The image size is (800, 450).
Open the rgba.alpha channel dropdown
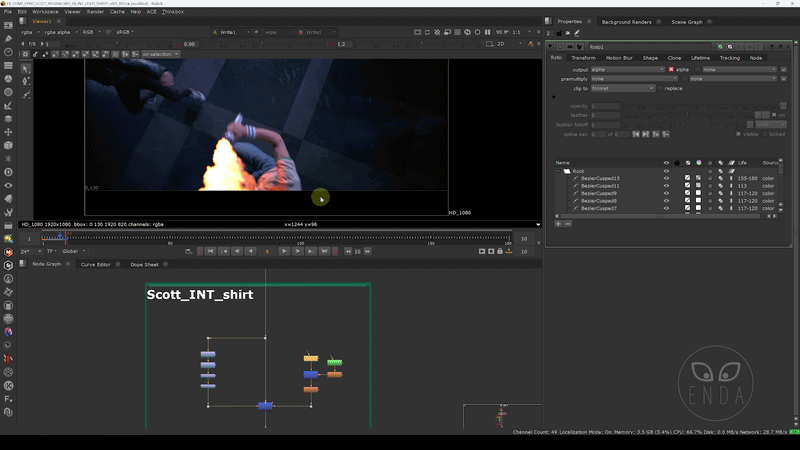pyautogui.click(x=61, y=32)
